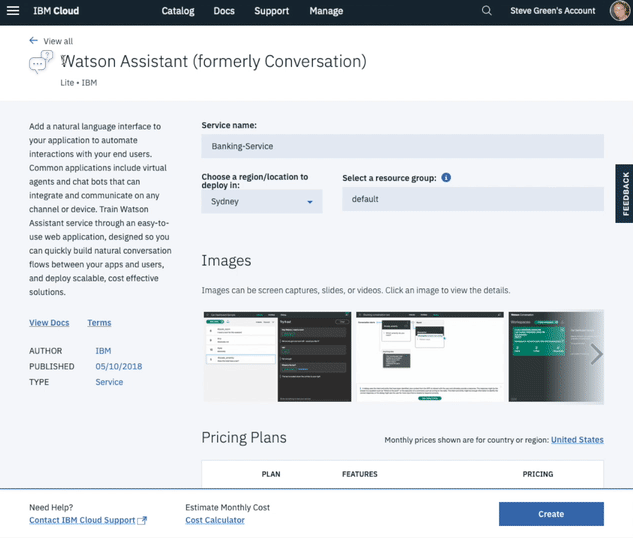Screen dimensions: 633x538
Task: Open the Support menu
Action: pos(272,11)
